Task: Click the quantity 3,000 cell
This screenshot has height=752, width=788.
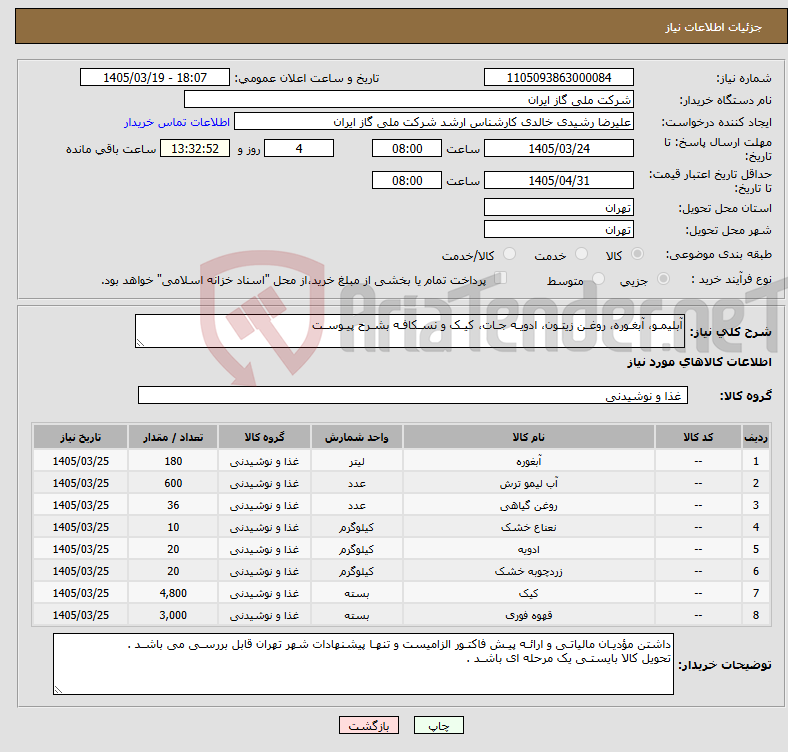Action: [173, 615]
